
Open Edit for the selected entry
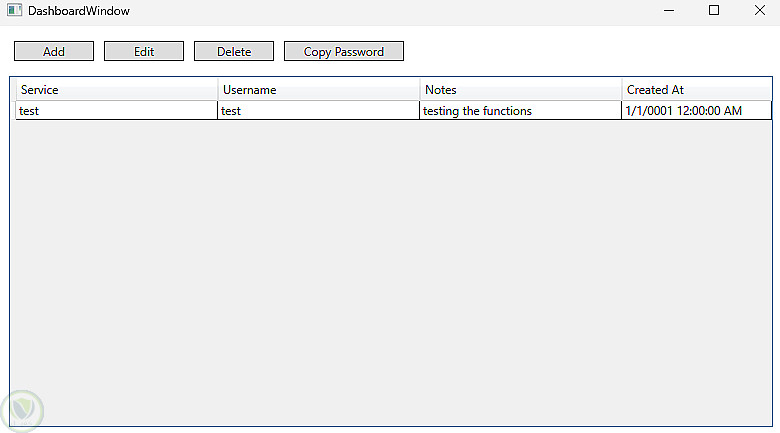pyautogui.click(x=144, y=51)
